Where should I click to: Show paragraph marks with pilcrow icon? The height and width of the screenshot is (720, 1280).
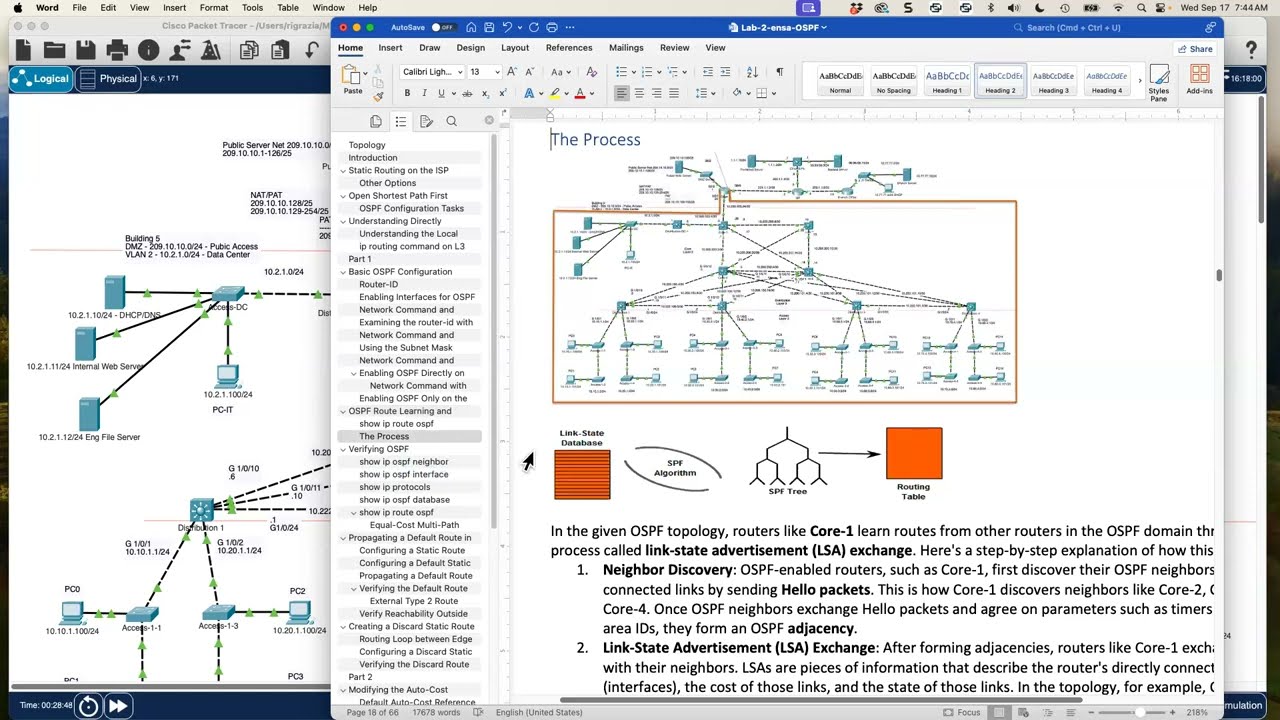(x=779, y=72)
